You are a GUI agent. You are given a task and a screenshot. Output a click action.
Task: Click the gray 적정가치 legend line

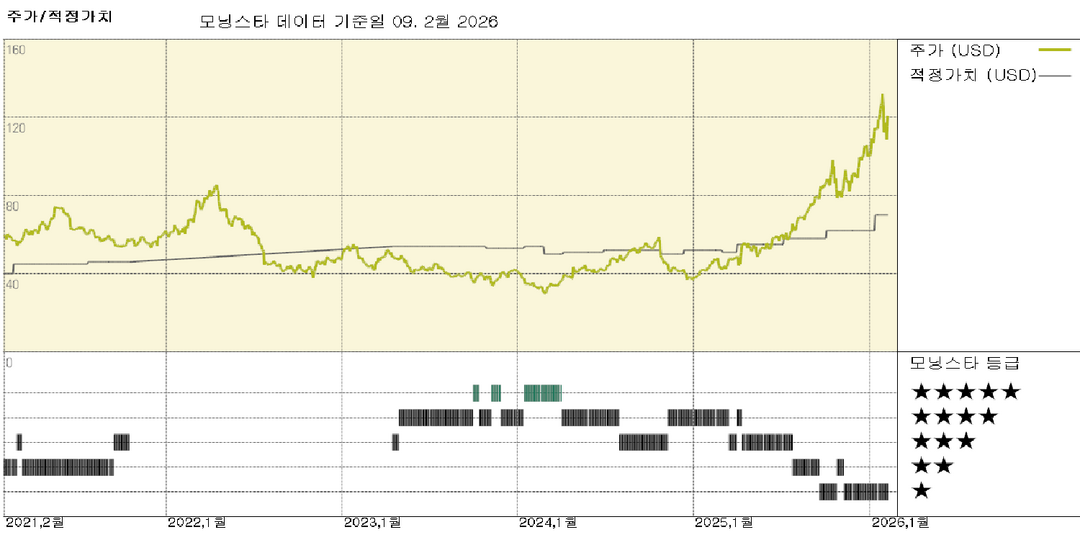[1054, 75]
